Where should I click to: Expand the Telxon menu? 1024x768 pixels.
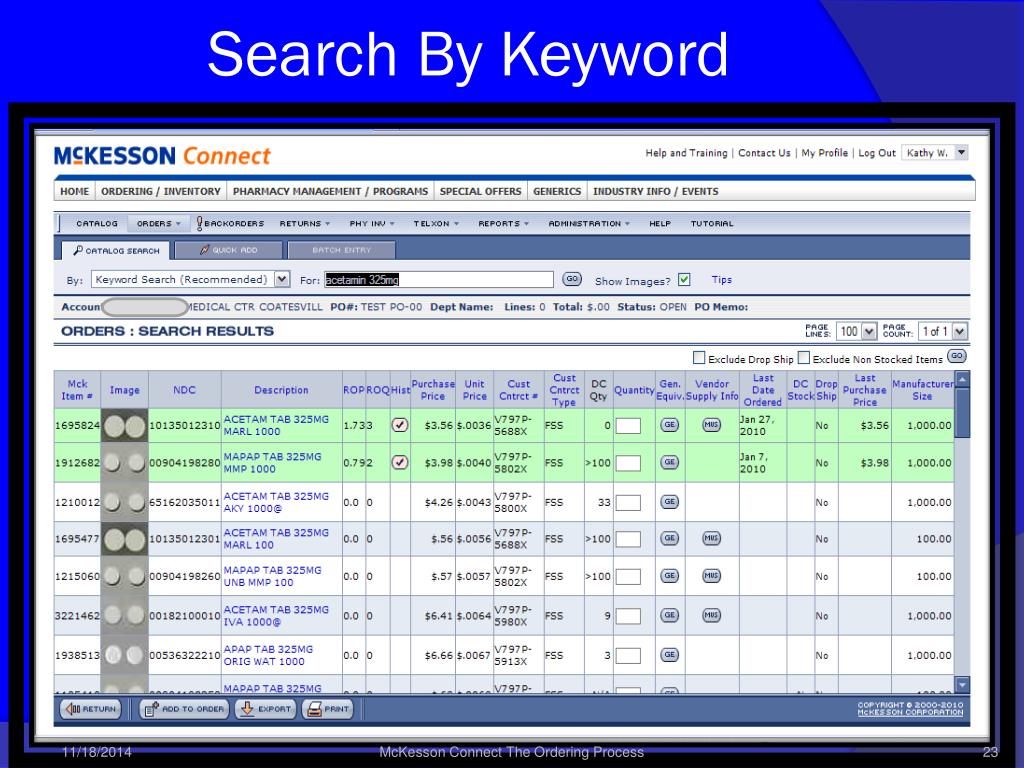click(436, 223)
